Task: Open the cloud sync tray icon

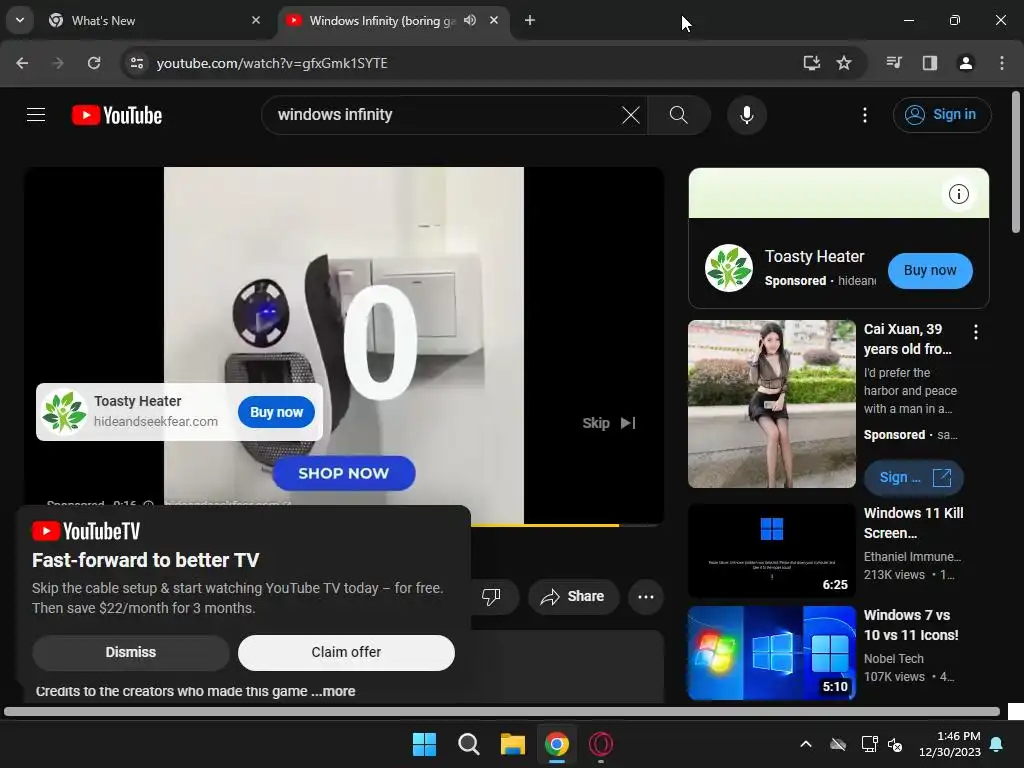Action: click(838, 744)
